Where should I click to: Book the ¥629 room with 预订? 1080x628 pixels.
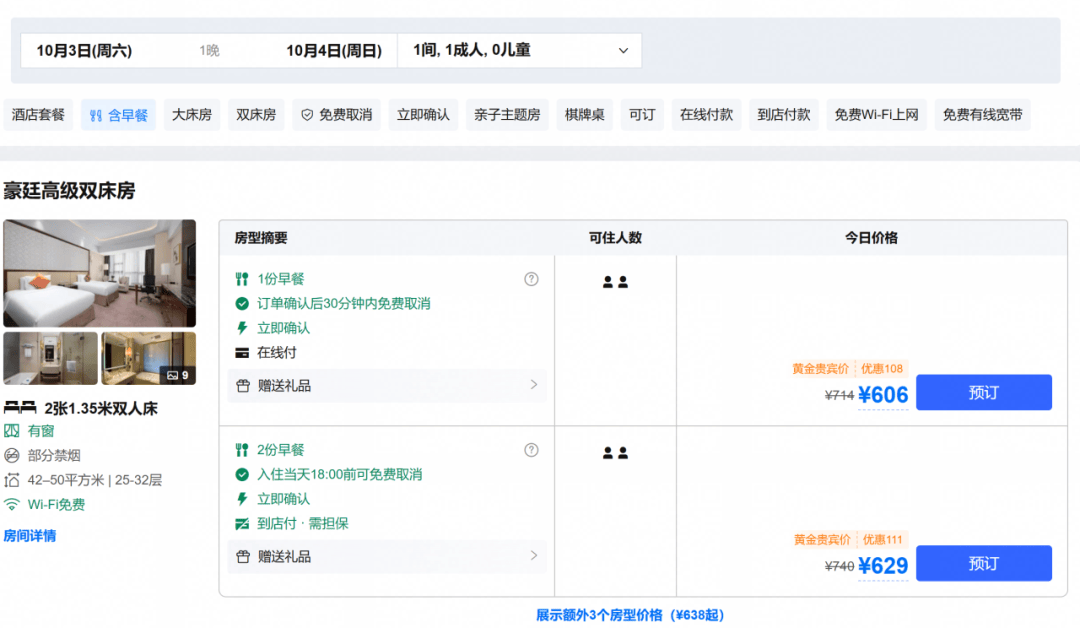pos(984,563)
